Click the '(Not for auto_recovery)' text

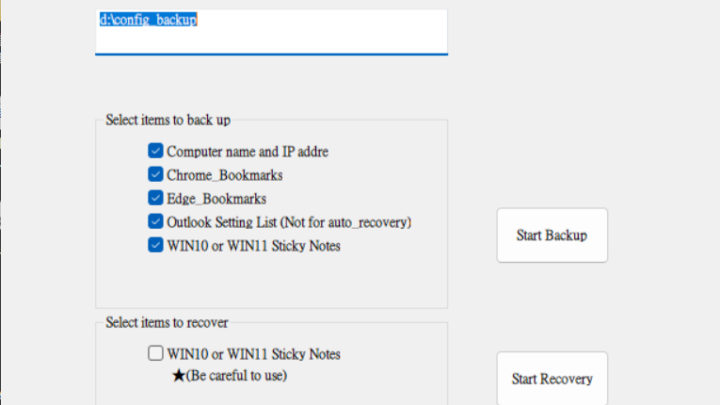click(x=347, y=222)
